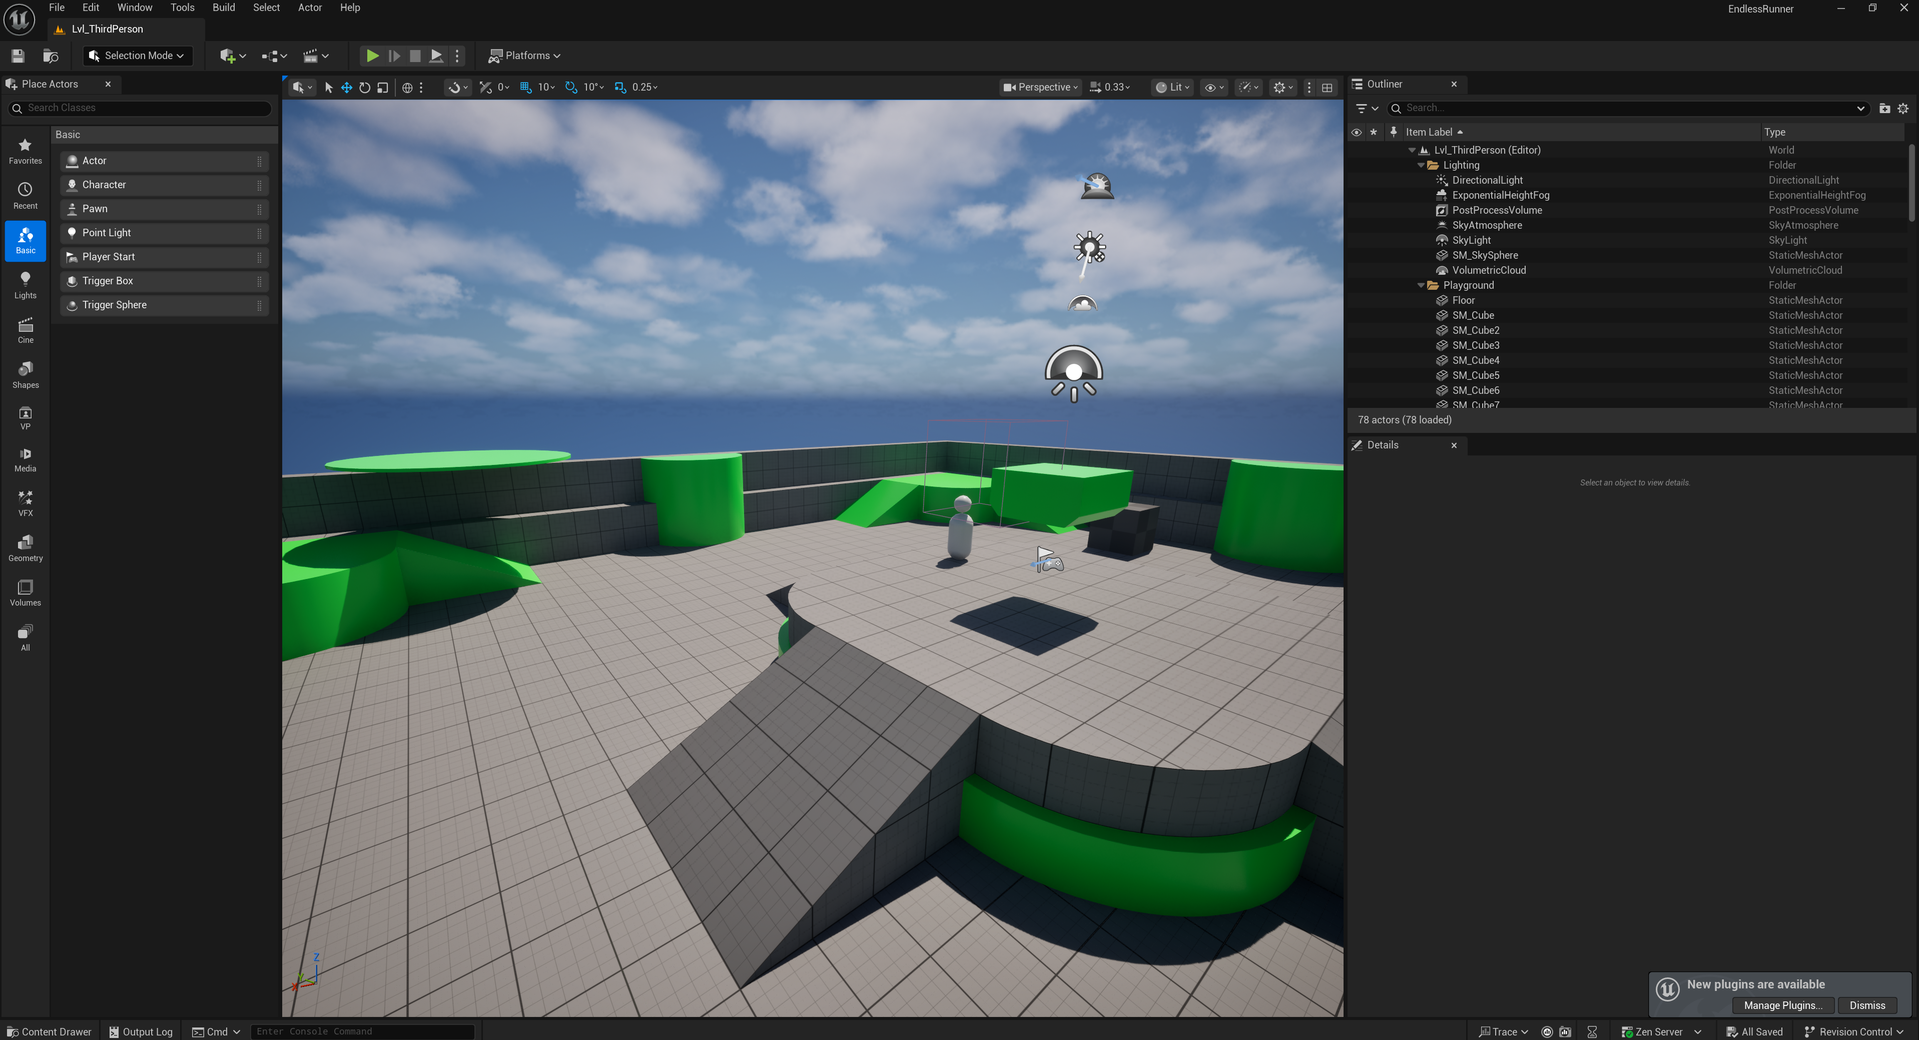
Task: Click the hourglass derived data icon in status bar
Action: [x=1592, y=1032]
